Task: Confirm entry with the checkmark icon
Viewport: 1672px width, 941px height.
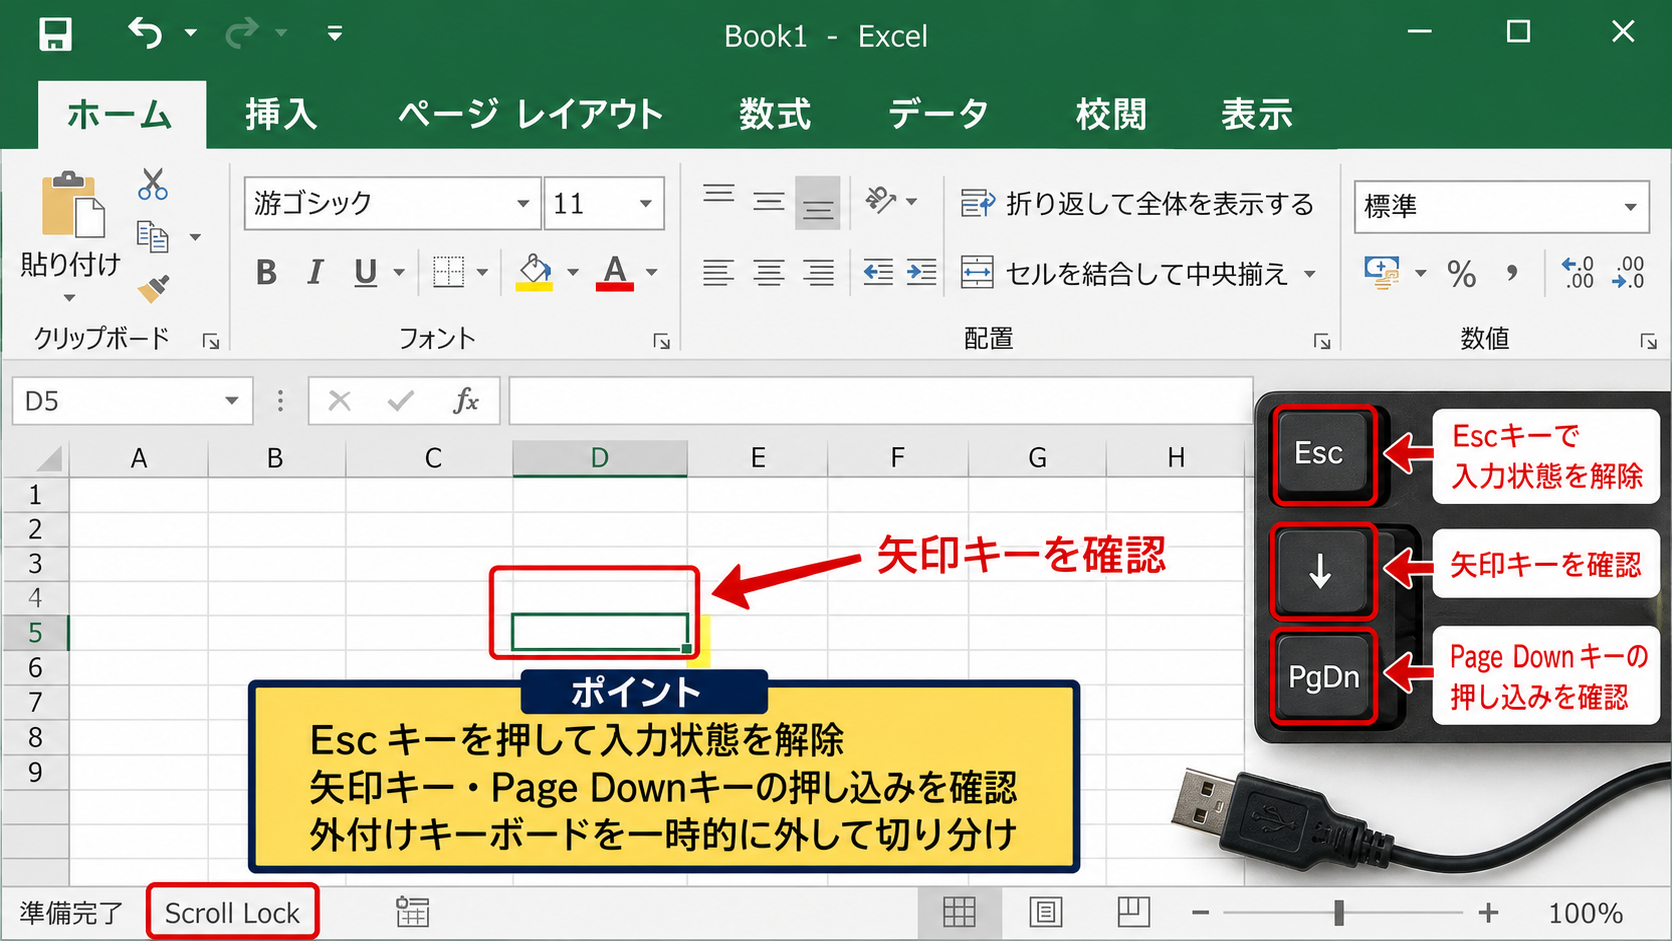Action: pos(401,401)
